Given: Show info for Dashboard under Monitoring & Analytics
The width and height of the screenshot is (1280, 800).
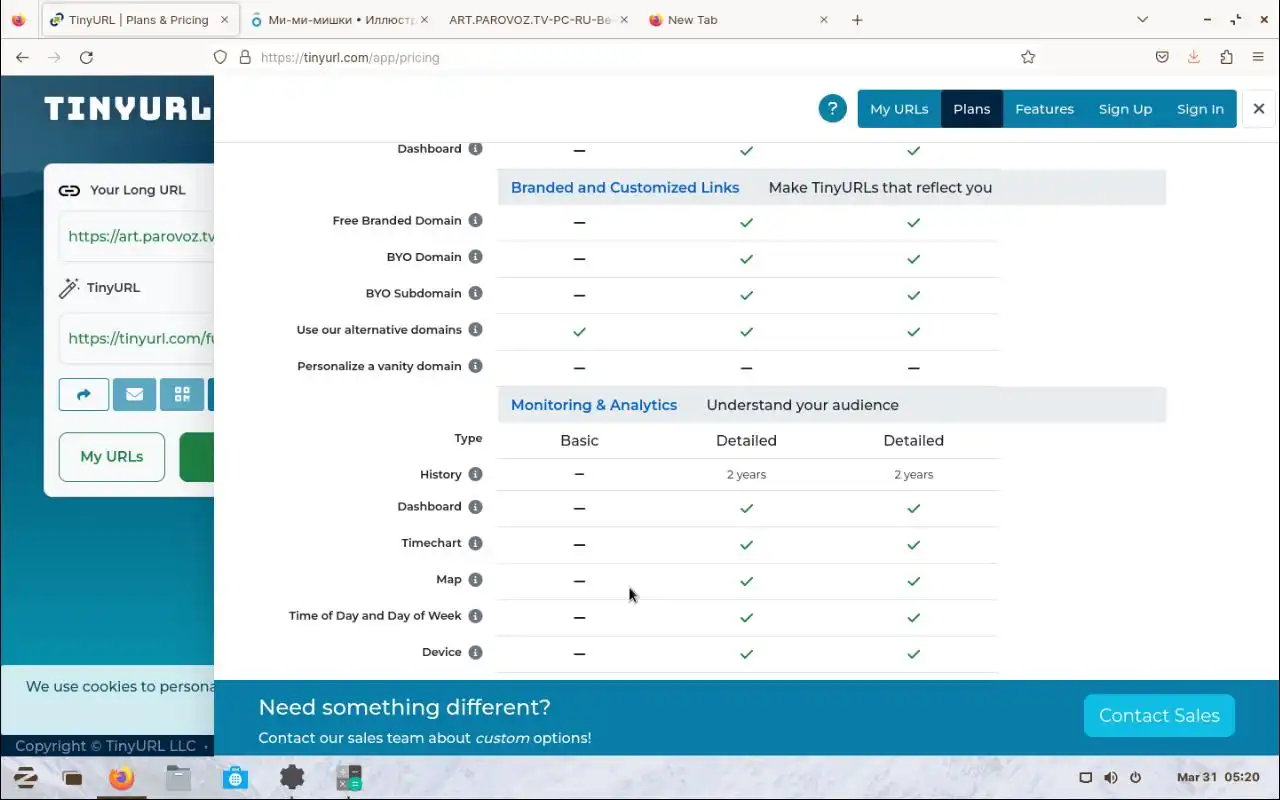Looking at the screenshot, I should point(476,507).
